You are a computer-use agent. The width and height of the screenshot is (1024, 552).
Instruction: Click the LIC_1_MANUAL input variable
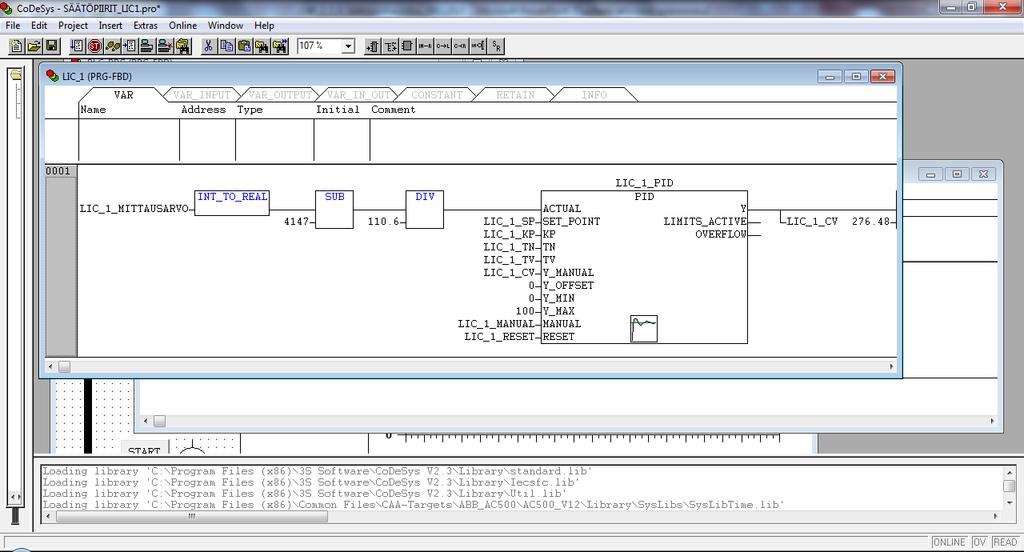(x=496, y=323)
